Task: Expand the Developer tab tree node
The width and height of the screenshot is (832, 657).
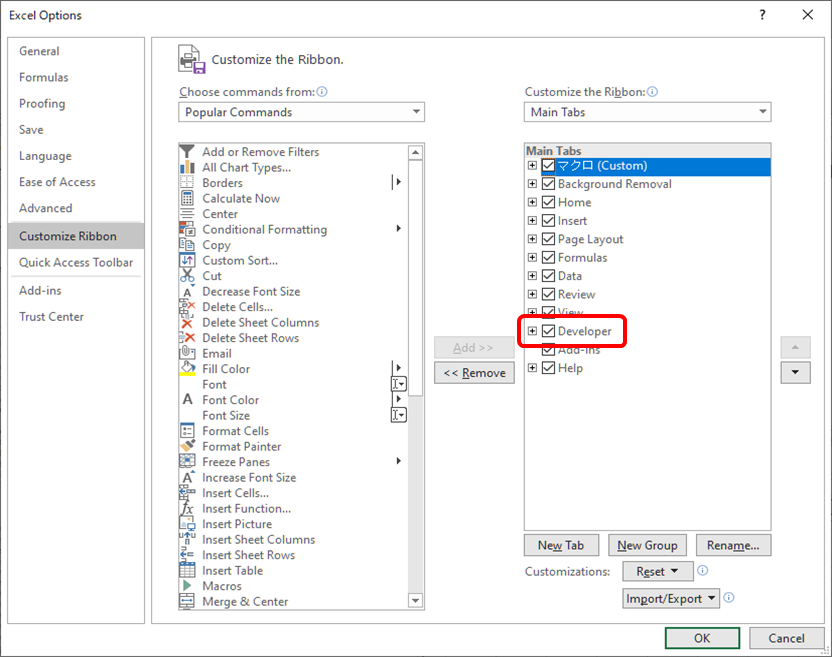Action: [532, 331]
